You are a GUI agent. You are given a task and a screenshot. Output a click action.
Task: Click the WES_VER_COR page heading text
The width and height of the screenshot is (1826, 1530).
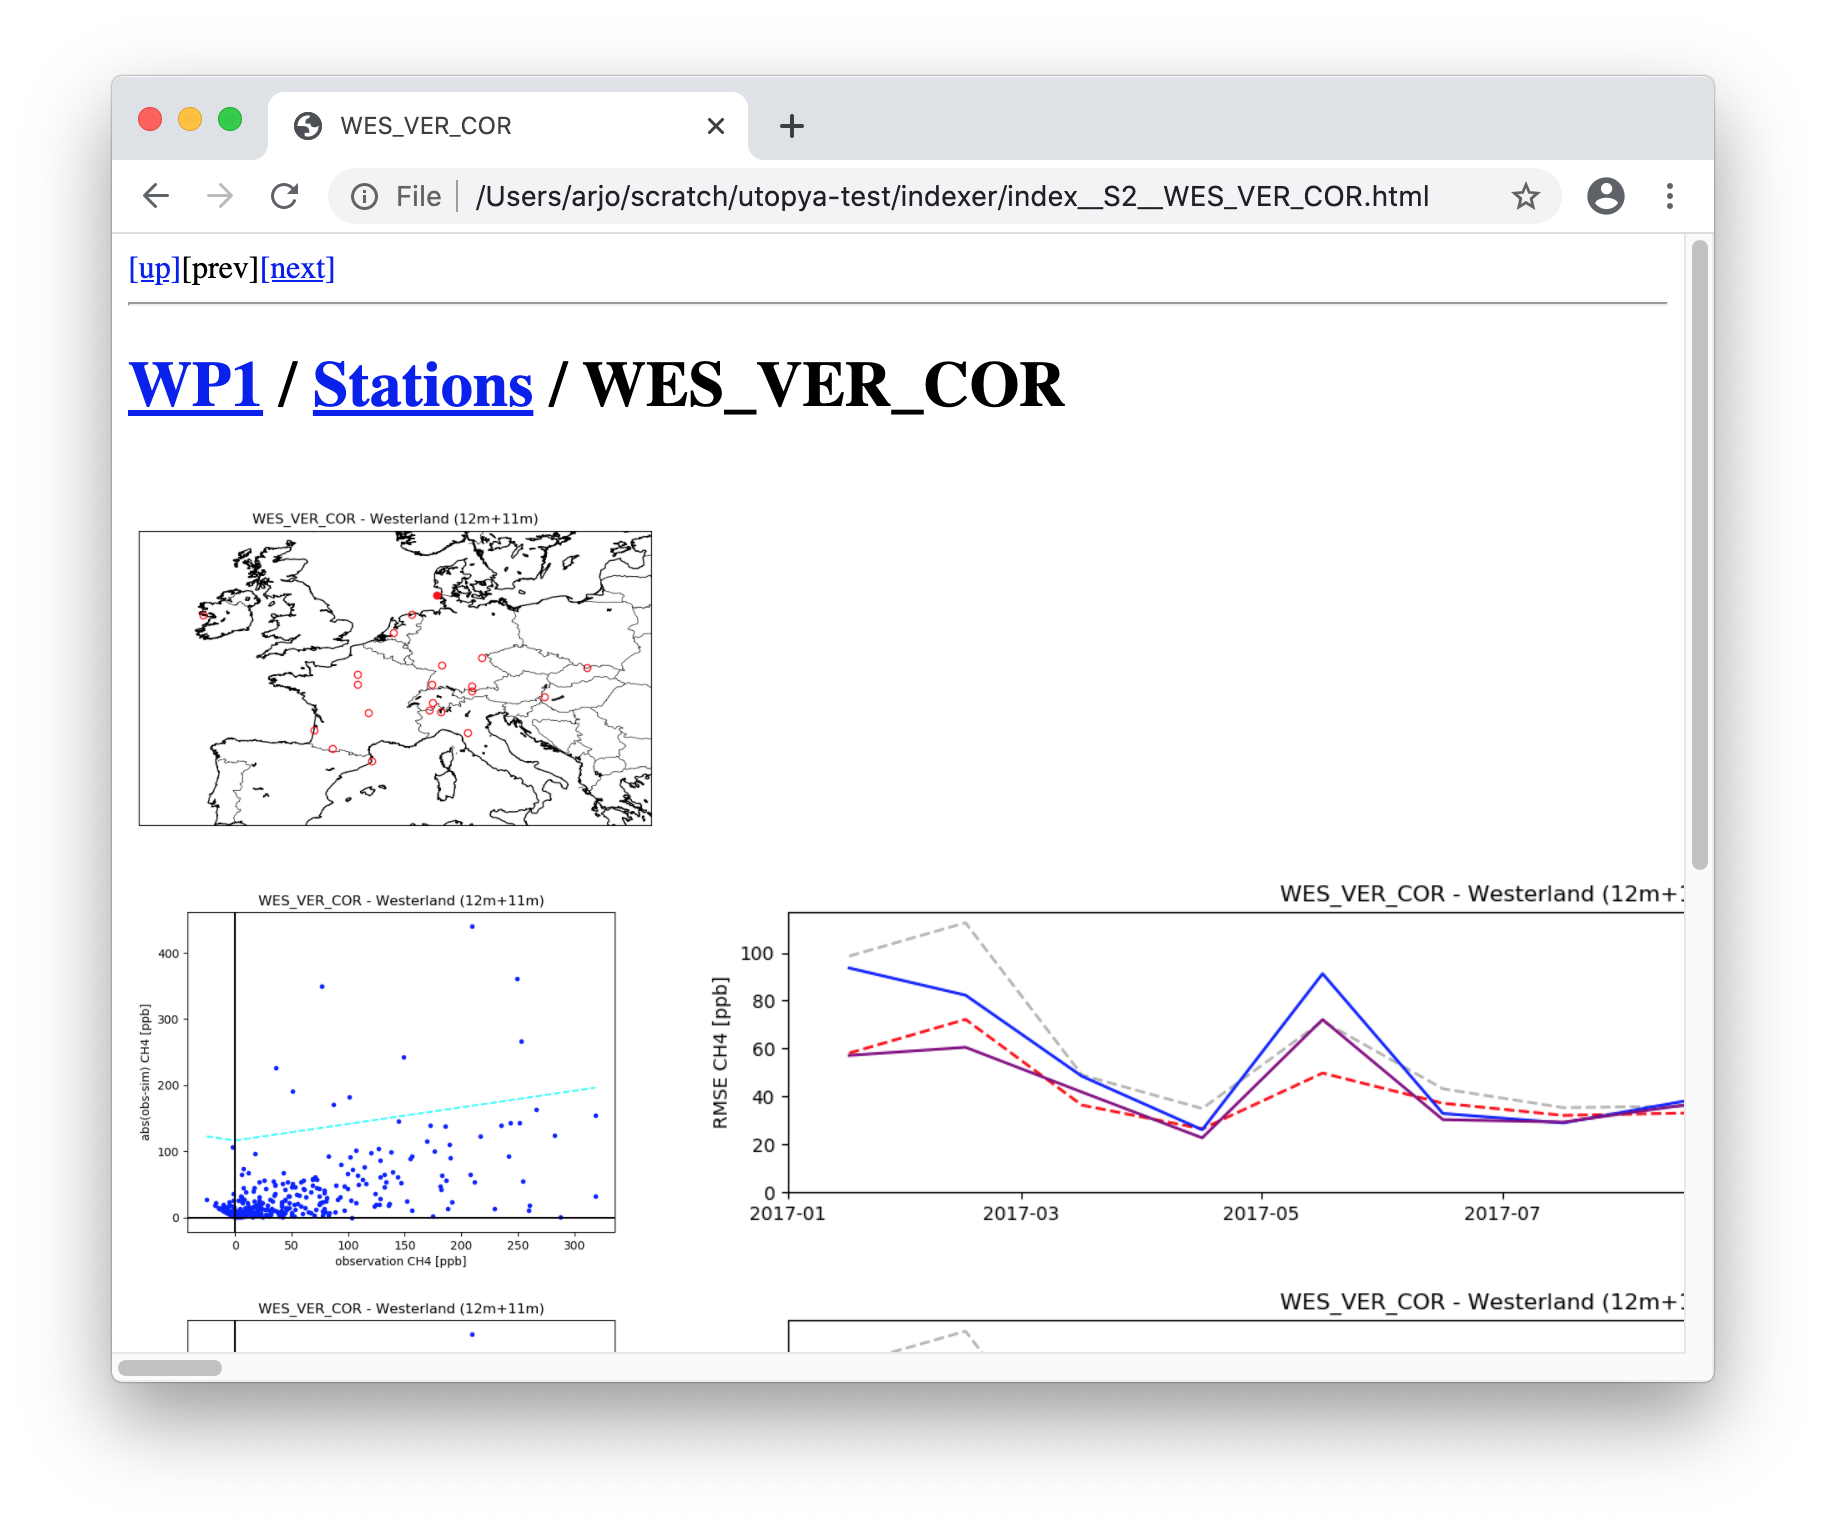click(824, 385)
